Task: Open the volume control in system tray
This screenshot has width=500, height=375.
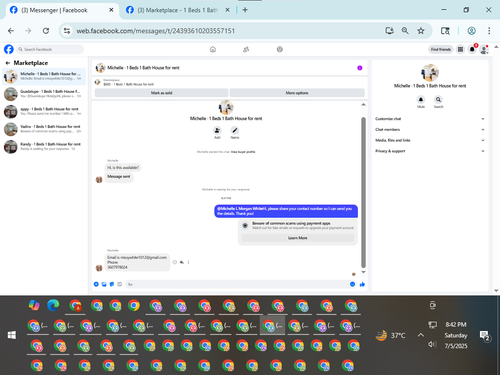Action: click(432, 344)
